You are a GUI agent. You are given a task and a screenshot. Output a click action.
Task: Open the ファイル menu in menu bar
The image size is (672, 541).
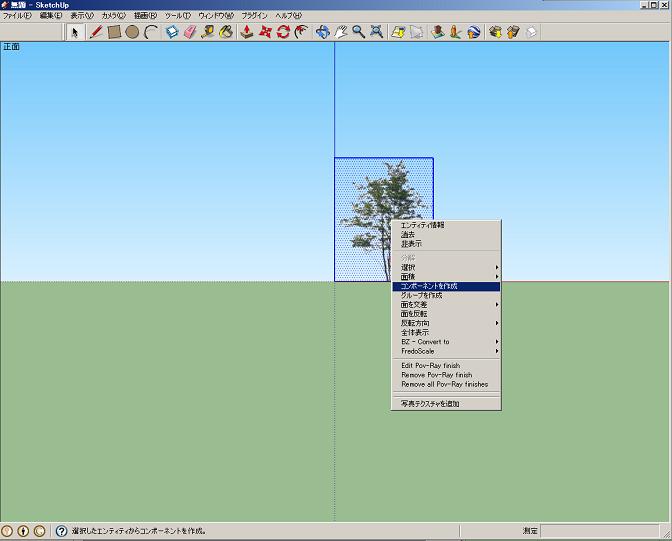pyautogui.click(x=17, y=16)
